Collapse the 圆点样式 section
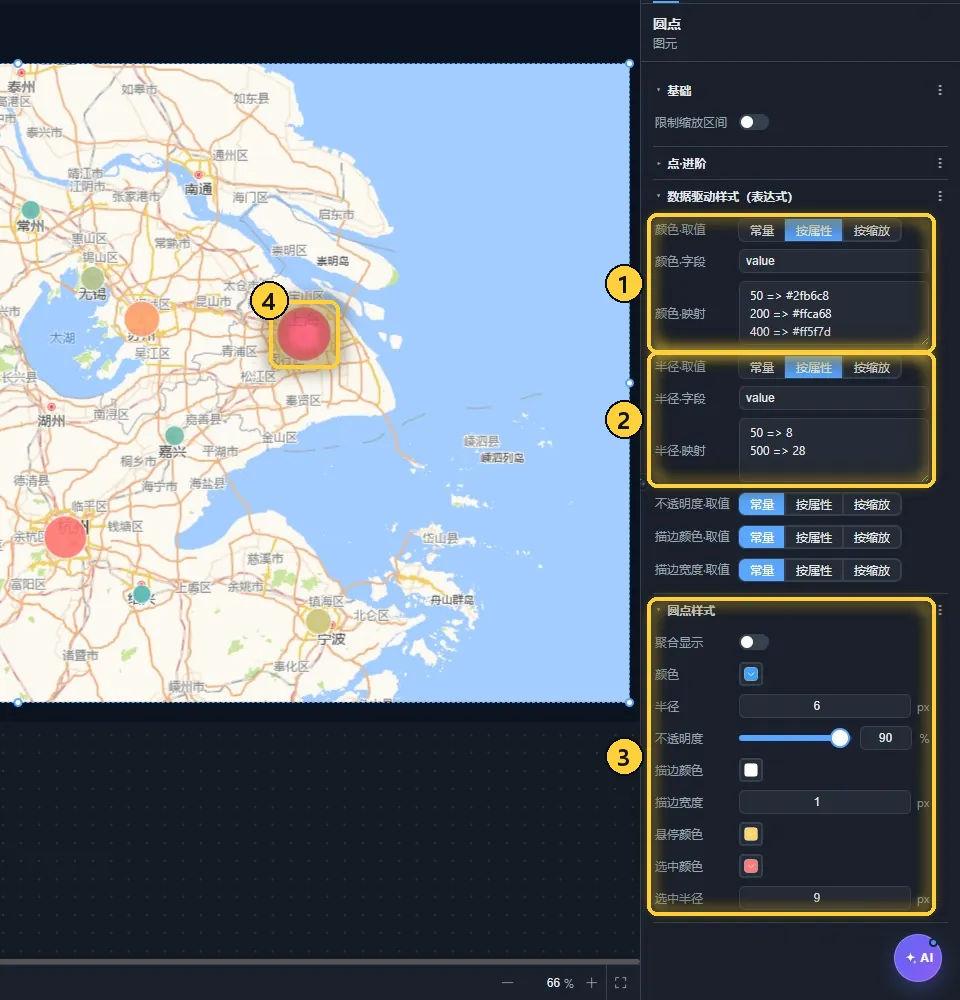960x1000 pixels. click(x=658, y=610)
